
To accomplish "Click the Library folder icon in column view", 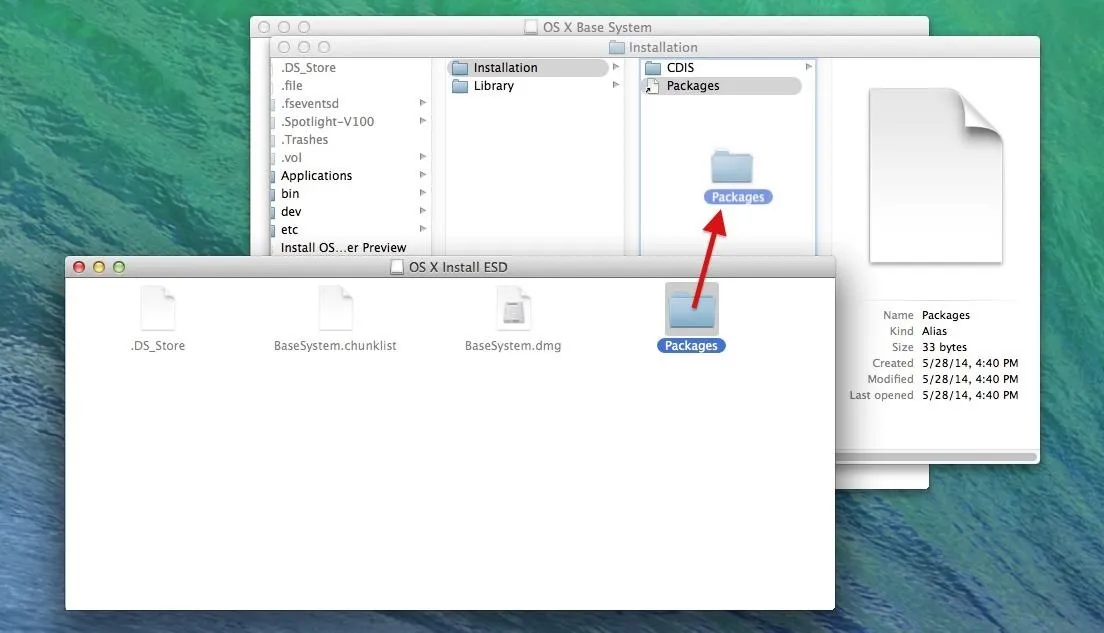I will (460, 86).
